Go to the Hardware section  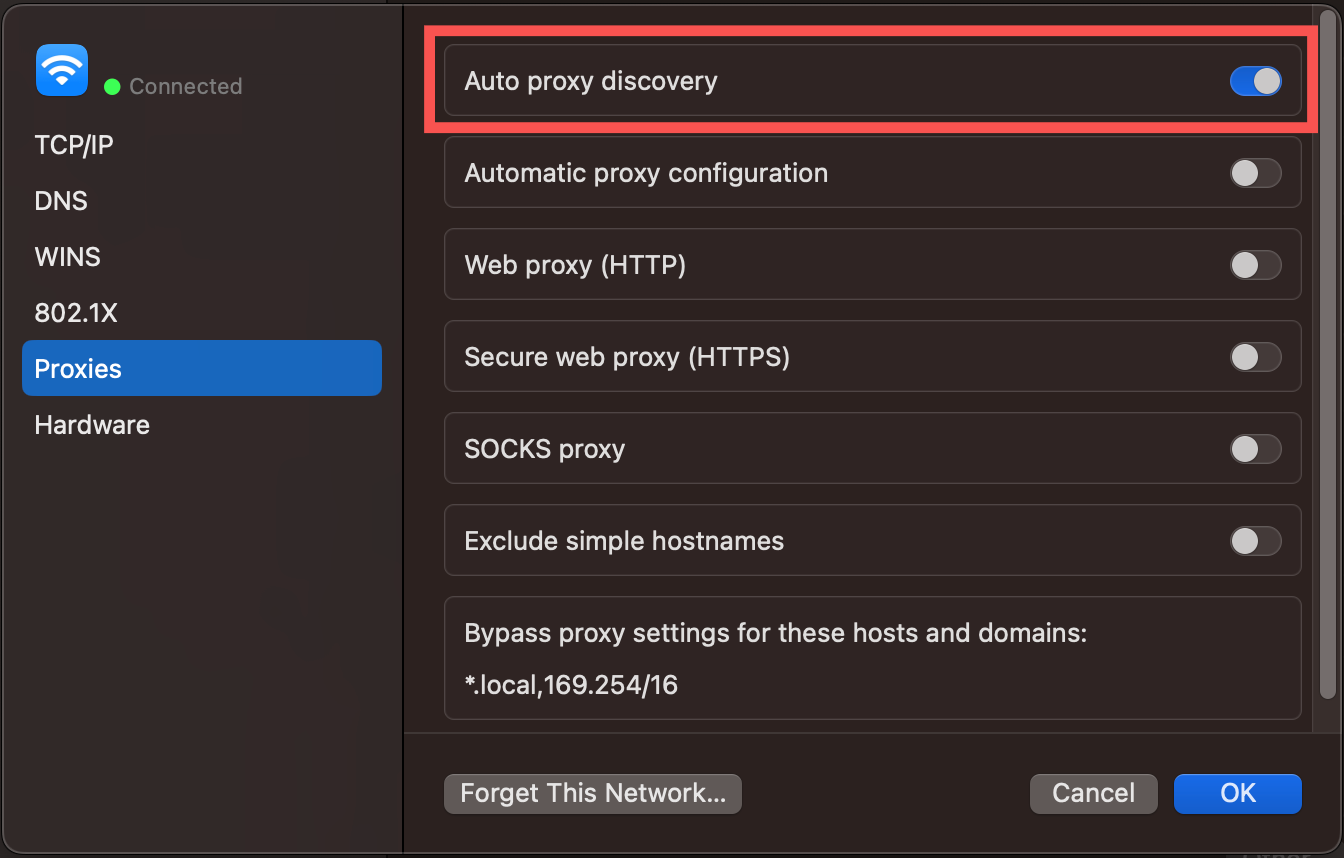coord(202,425)
